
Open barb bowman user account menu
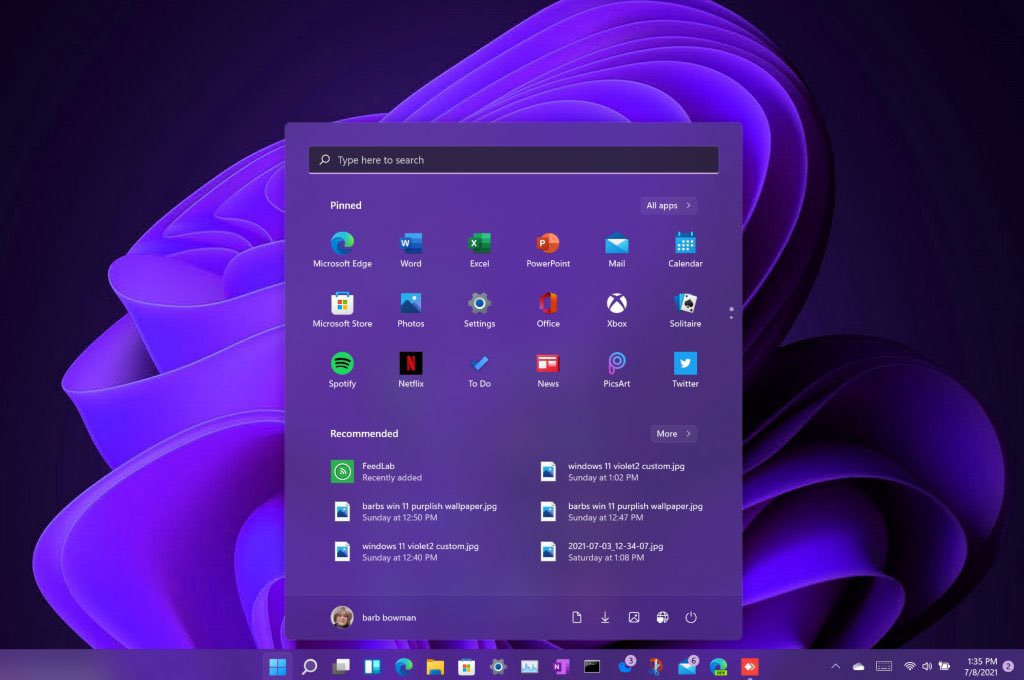[374, 617]
